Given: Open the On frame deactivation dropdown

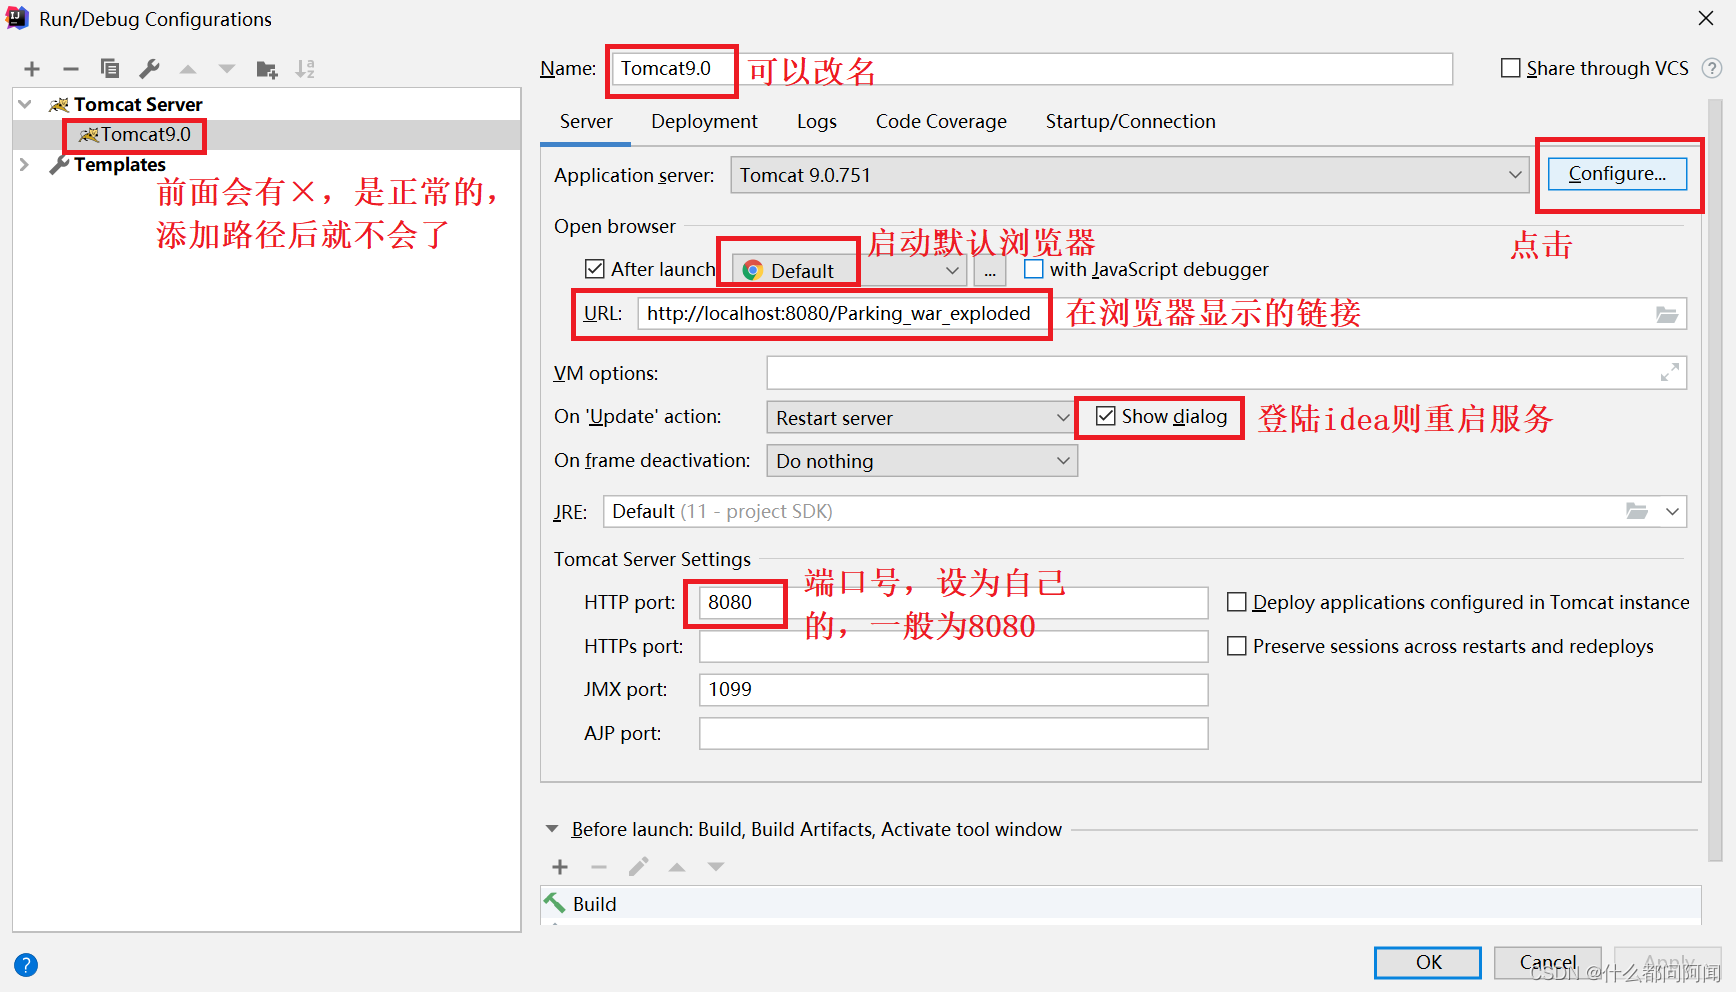Looking at the screenshot, I should coord(922,461).
